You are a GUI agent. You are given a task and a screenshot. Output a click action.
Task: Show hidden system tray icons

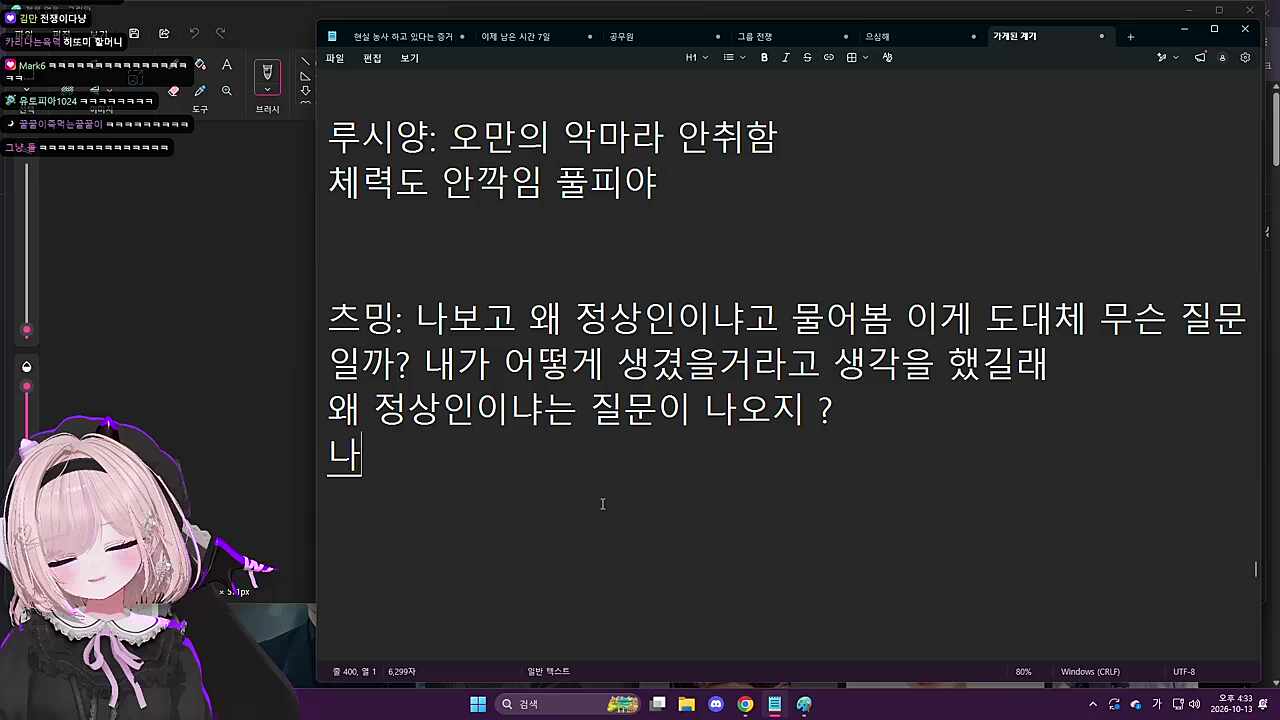tap(1093, 704)
